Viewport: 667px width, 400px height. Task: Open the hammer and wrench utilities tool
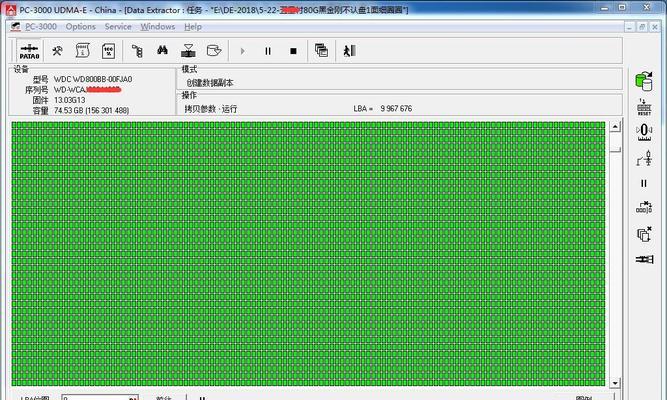57,51
